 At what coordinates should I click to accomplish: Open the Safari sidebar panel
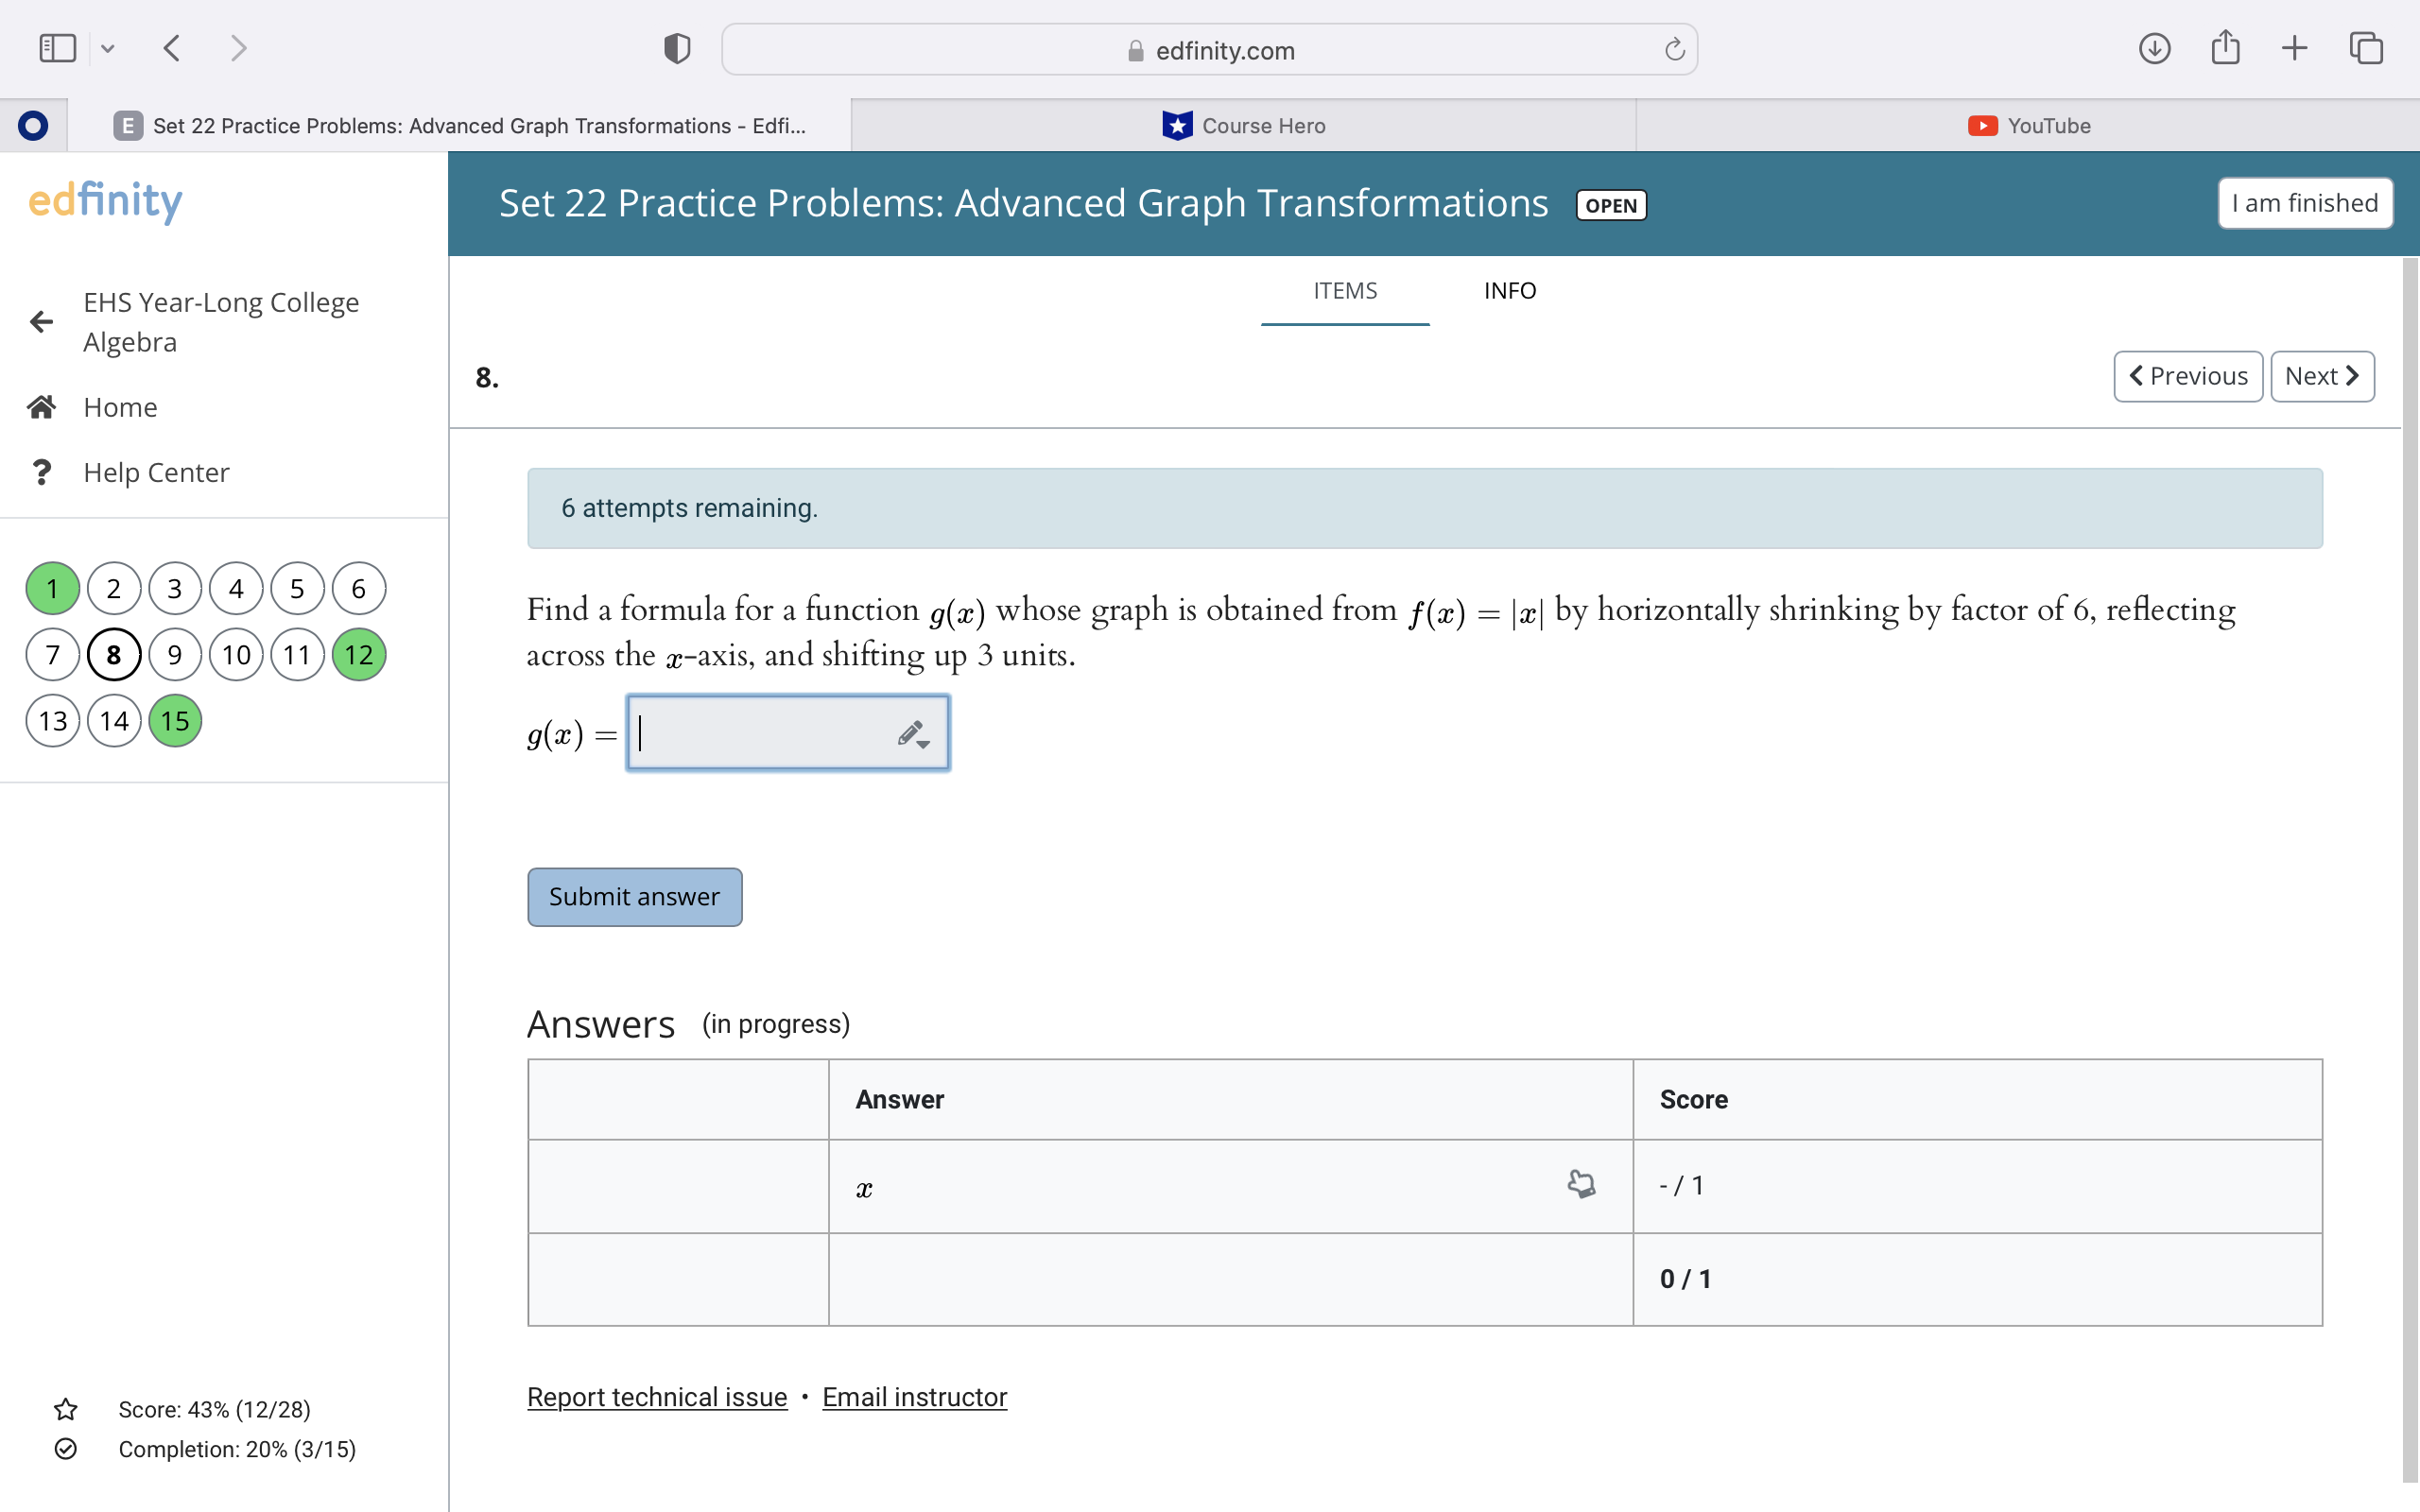57,47
